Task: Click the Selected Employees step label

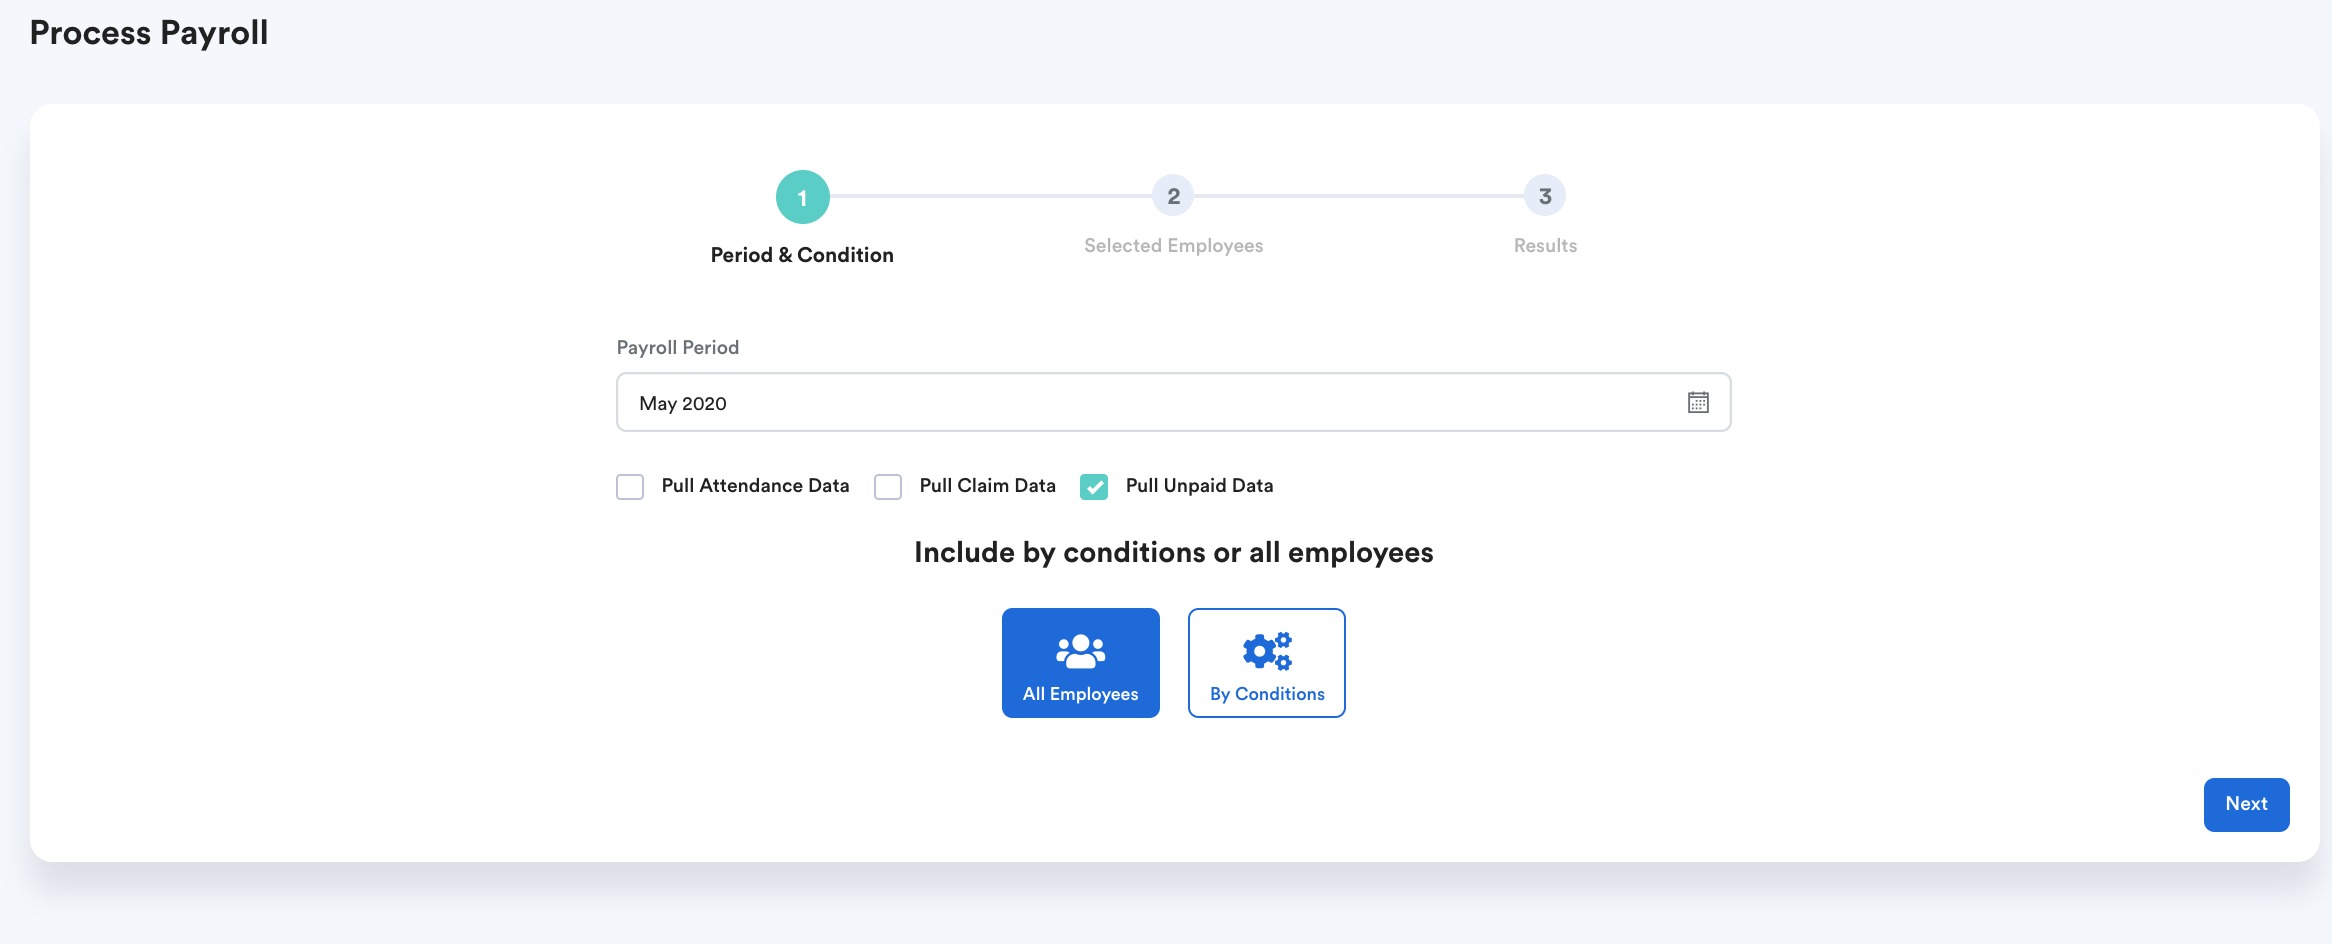Action: (1174, 246)
